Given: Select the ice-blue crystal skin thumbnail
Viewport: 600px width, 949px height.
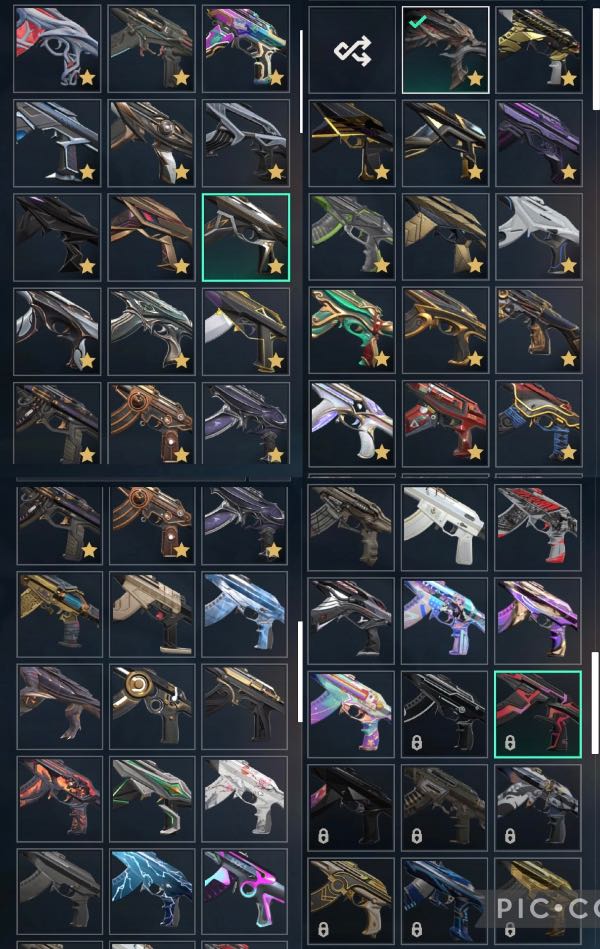Looking at the screenshot, I should pos(245,614).
